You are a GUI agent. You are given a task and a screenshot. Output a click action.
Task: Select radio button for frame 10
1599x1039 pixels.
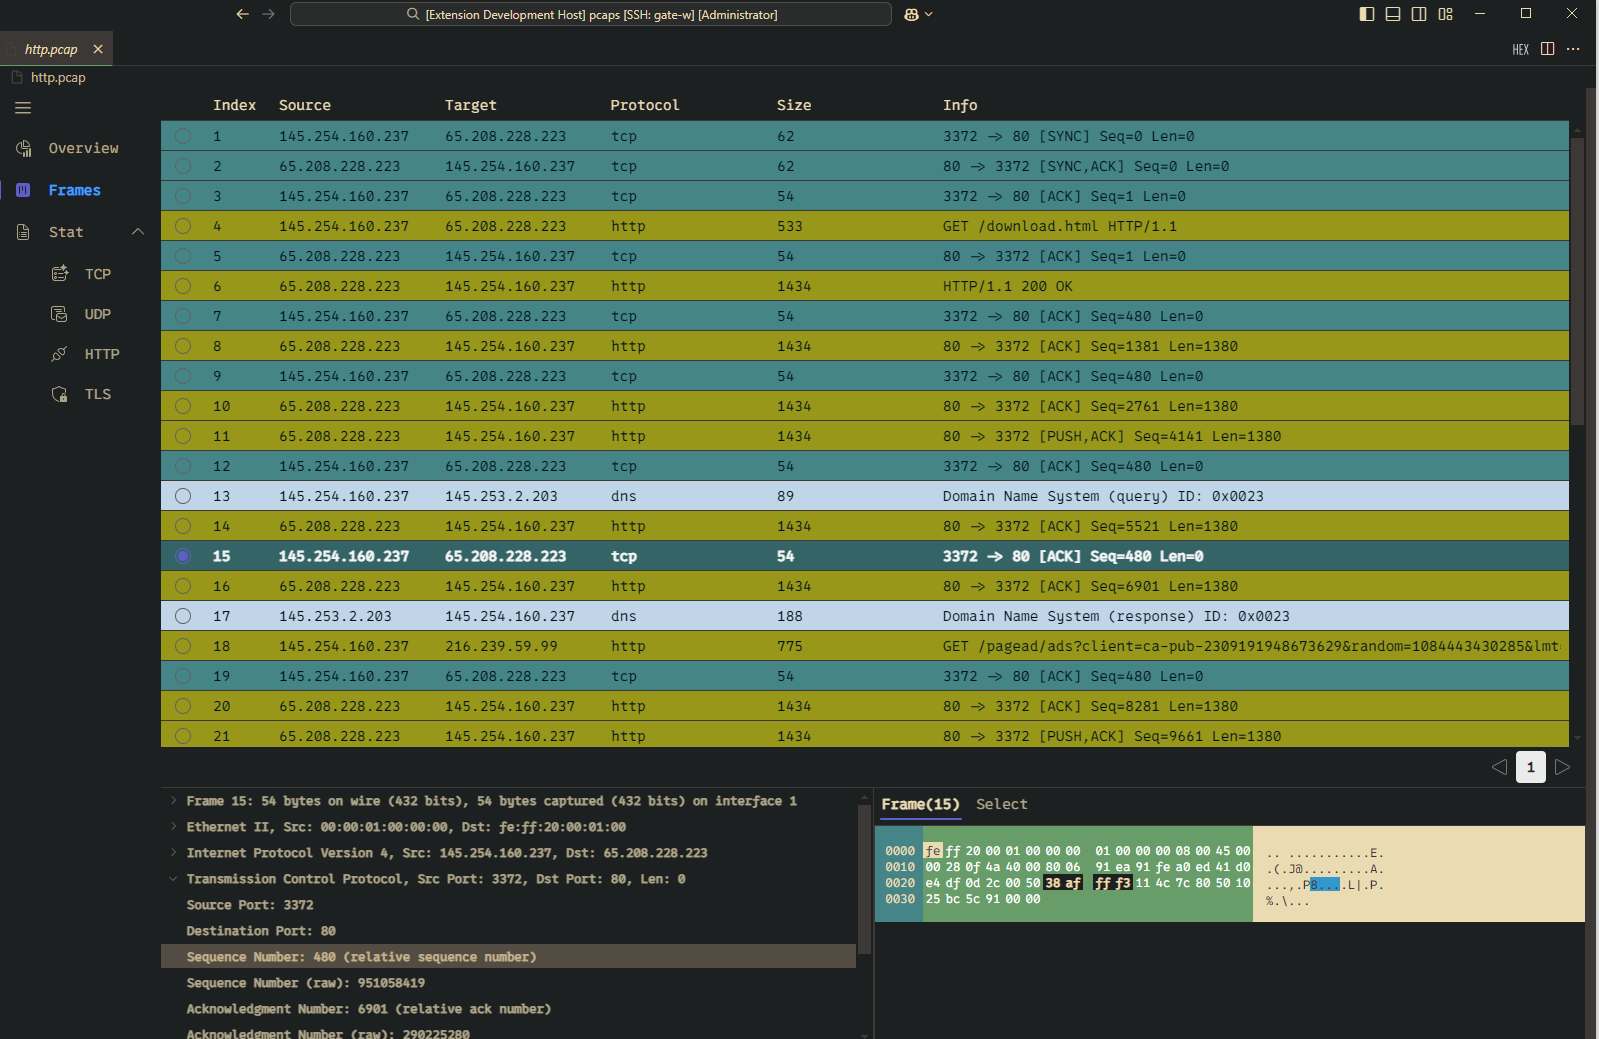[183, 406]
